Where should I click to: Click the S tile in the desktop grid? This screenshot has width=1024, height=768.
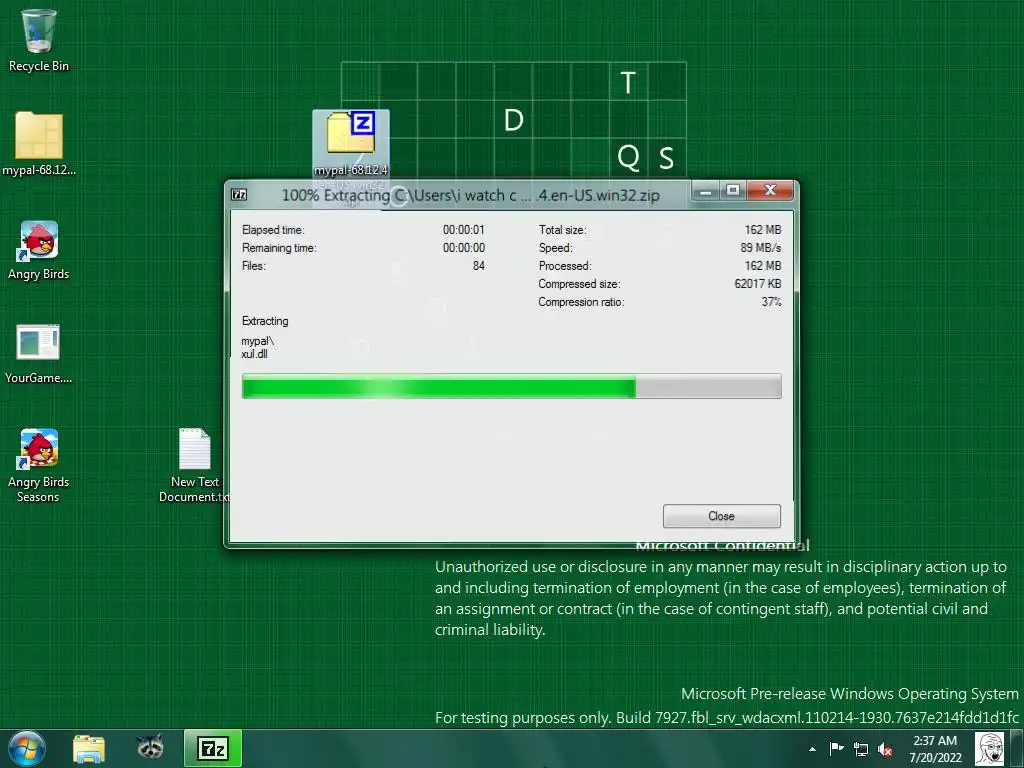pyautogui.click(x=667, y=157)
